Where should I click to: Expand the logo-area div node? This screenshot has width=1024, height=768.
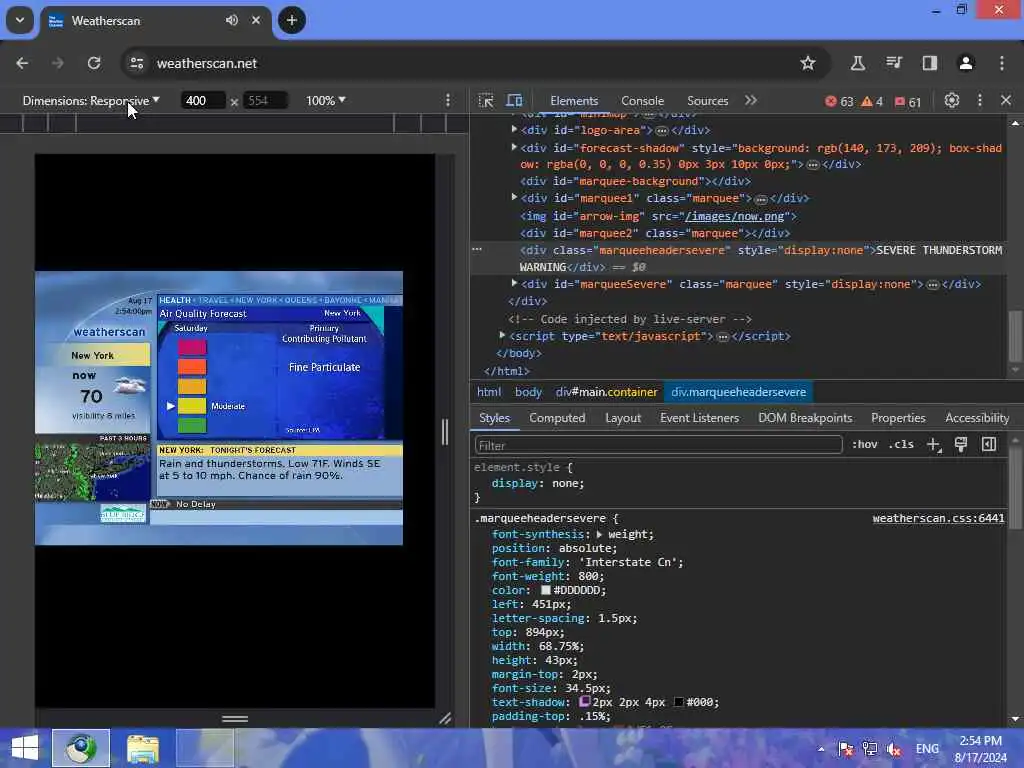click(x=514, y=129)
